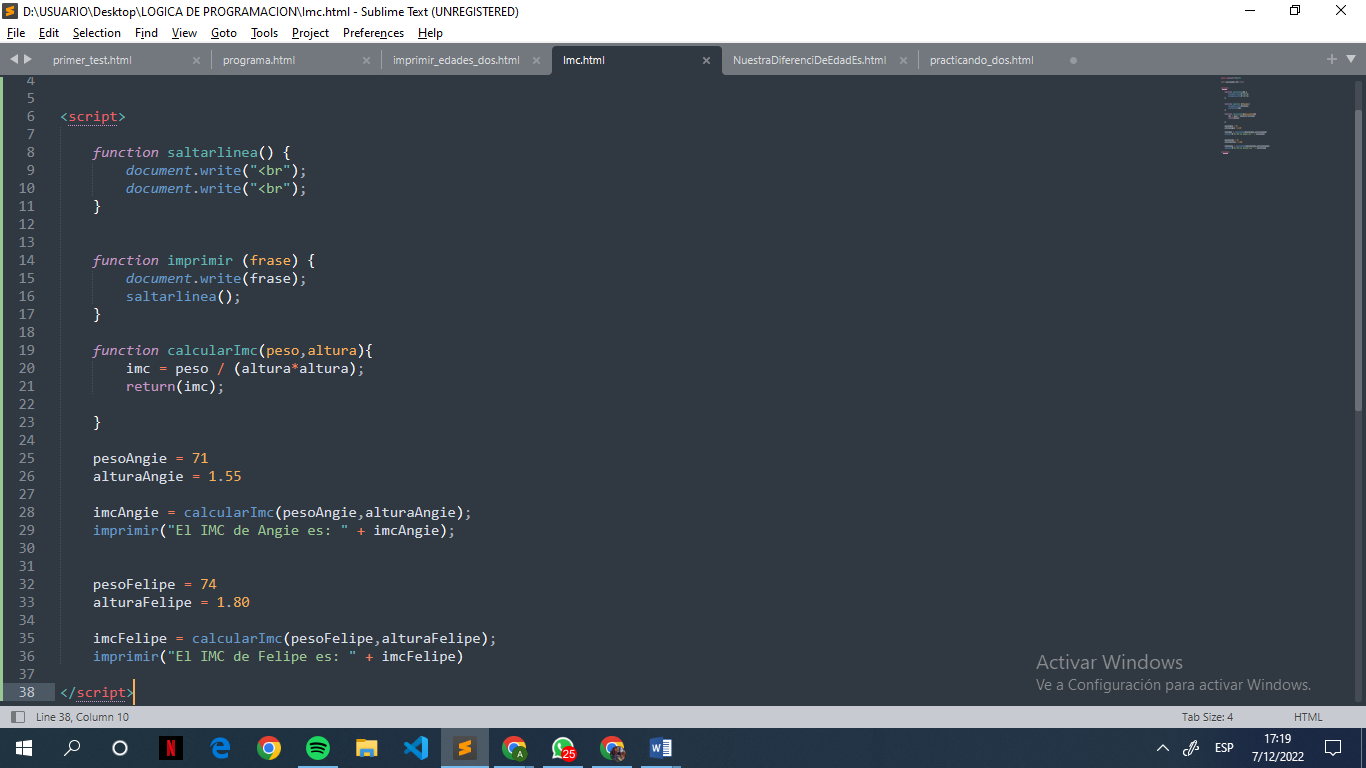Screen dimensions: 1366x768
Task: Click line number 19 in gutter
Action: tap(26, 350)
